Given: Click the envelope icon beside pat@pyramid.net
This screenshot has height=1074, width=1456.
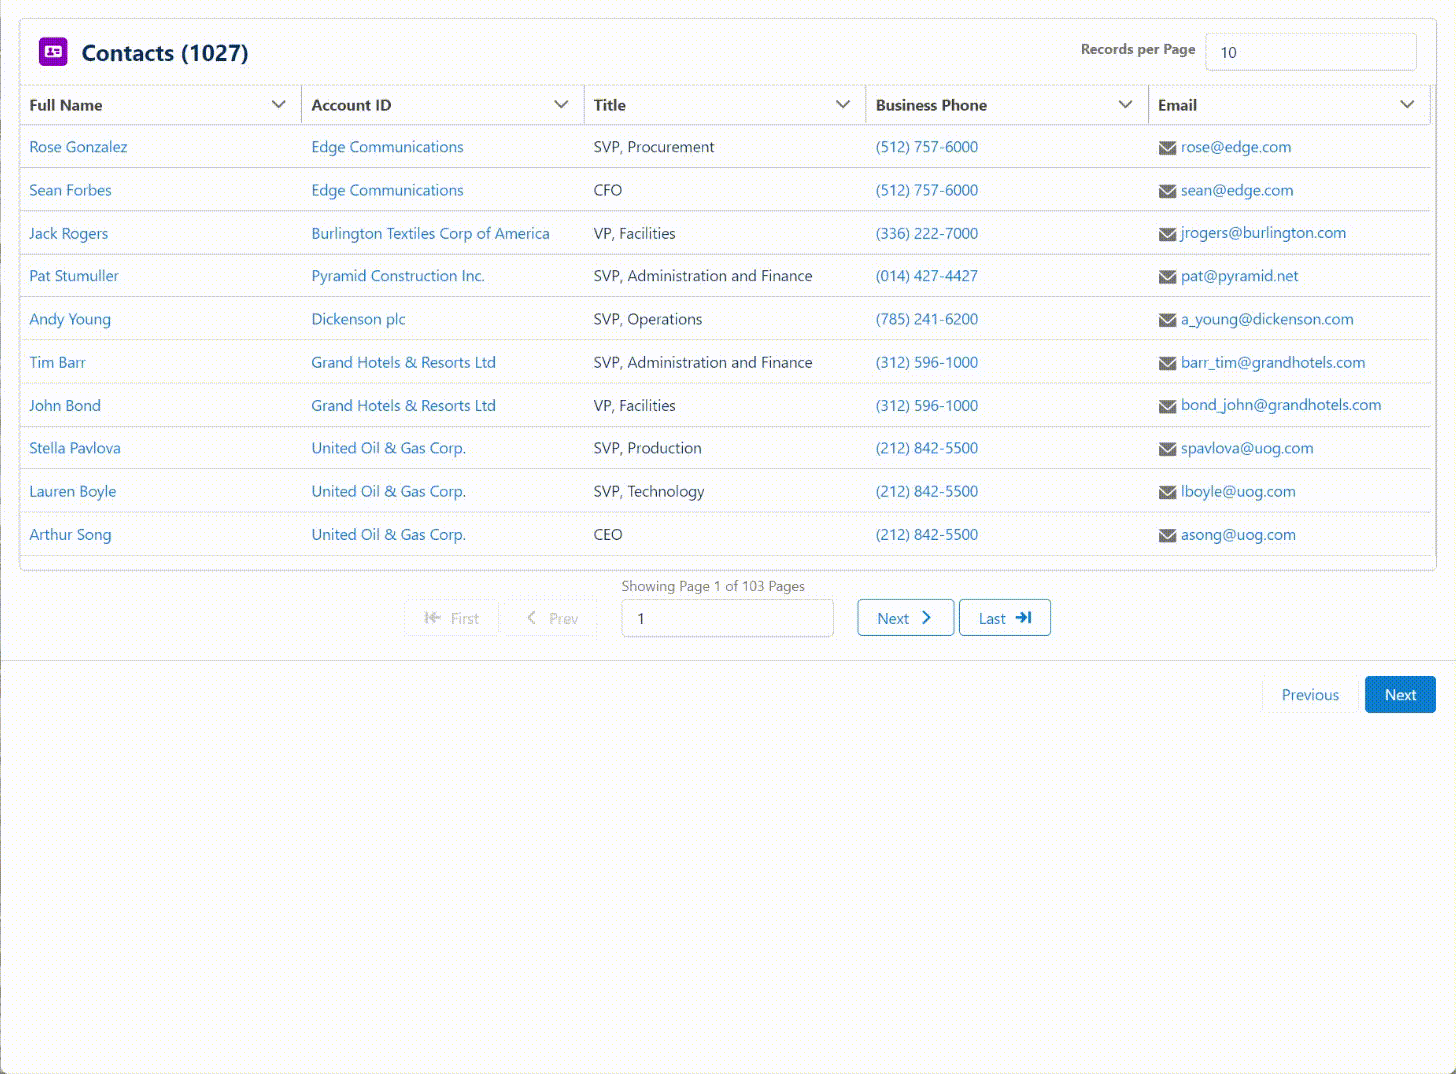Looking at the screenshot, I should pyautogui.click(x=1166, y=277).
